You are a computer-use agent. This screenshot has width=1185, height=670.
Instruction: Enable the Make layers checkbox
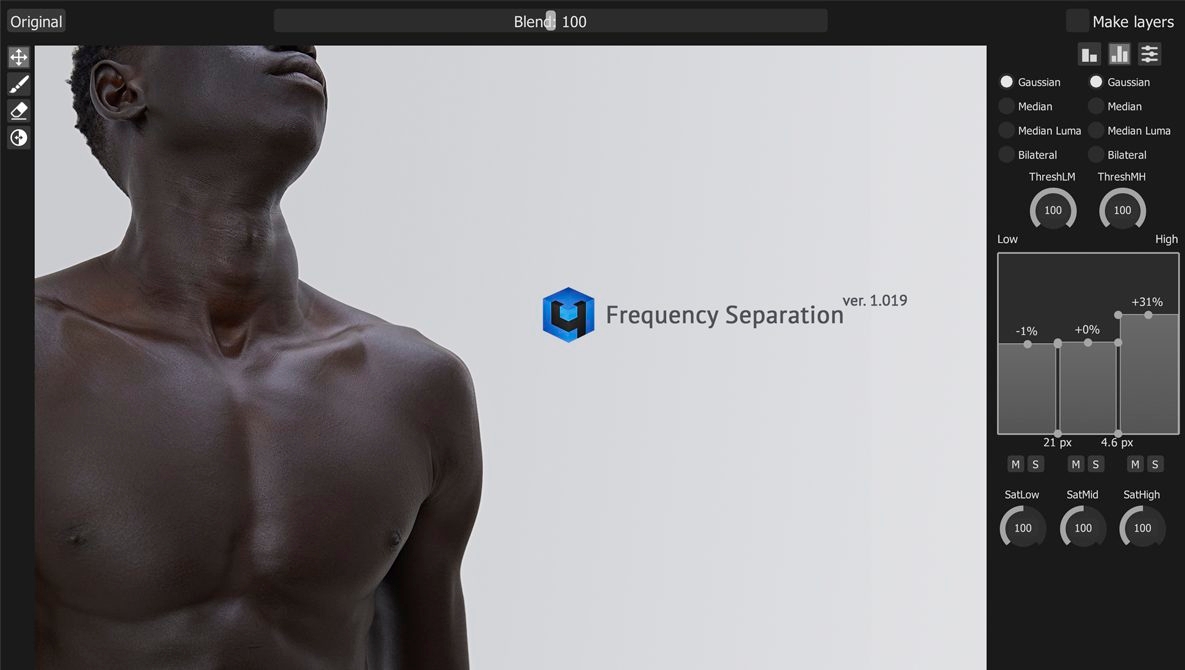click(1077, 20)
